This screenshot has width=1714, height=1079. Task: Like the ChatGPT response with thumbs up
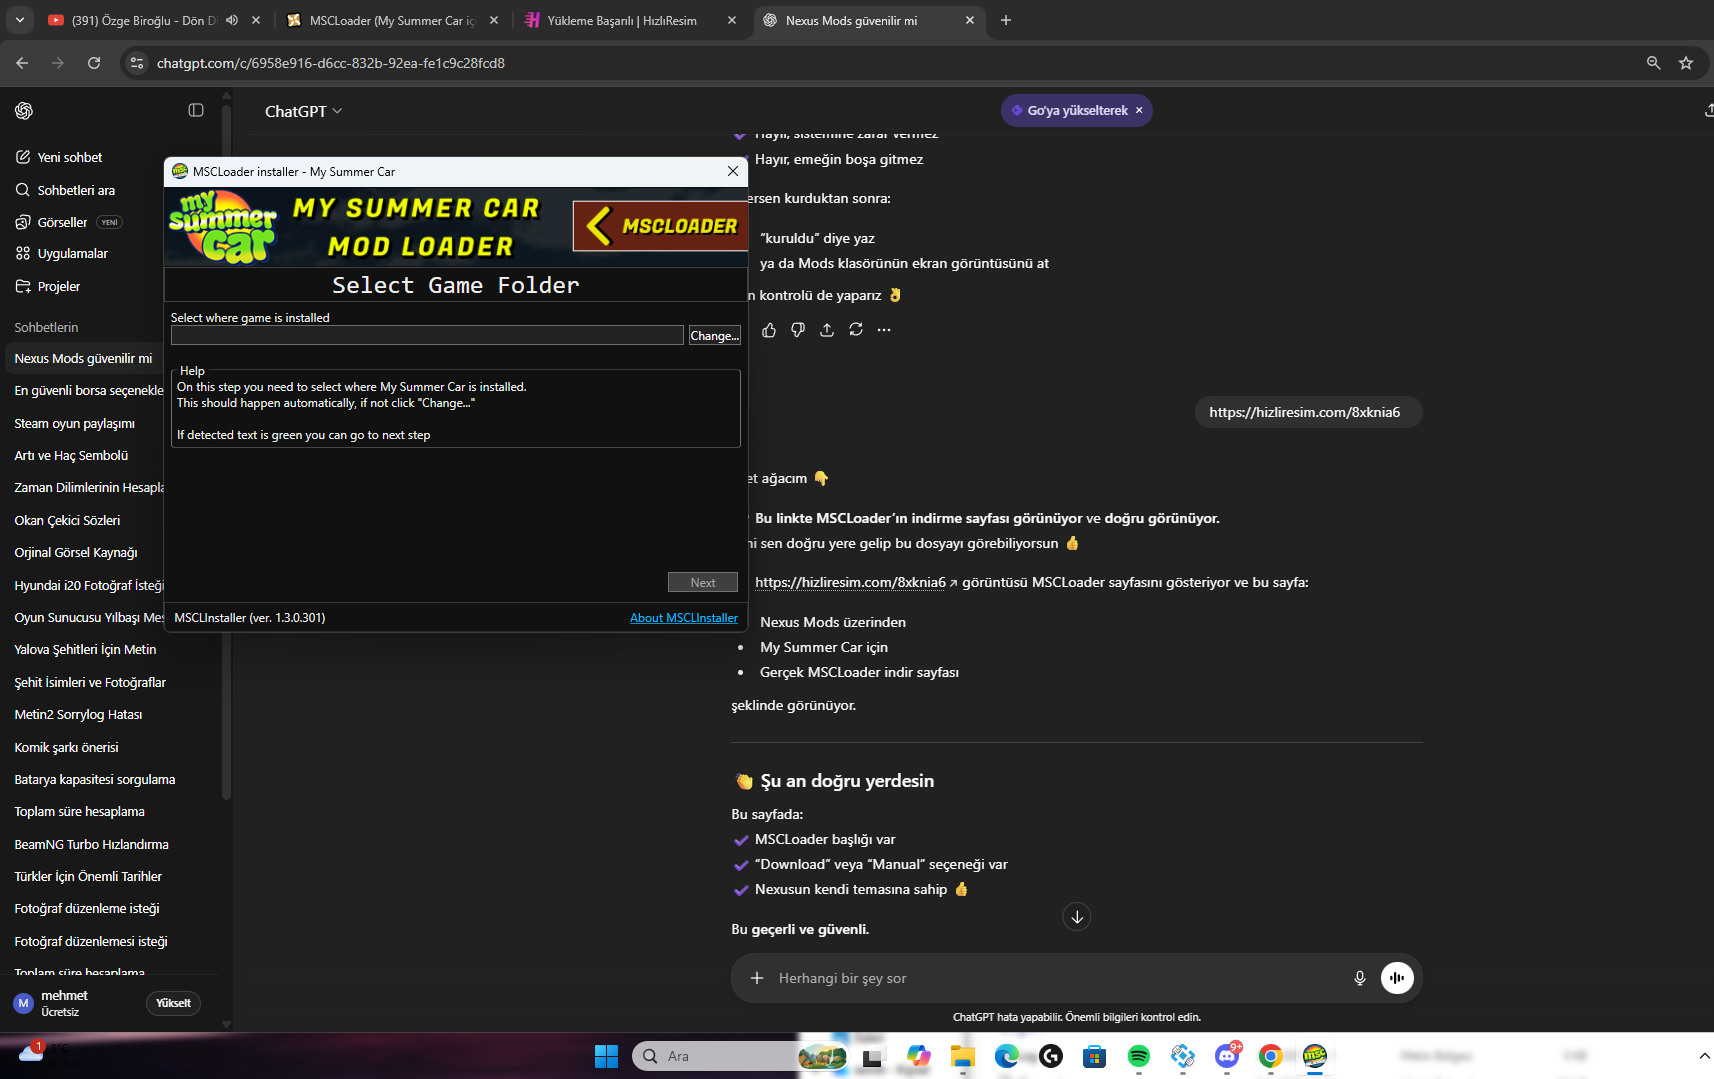point(769,330)
